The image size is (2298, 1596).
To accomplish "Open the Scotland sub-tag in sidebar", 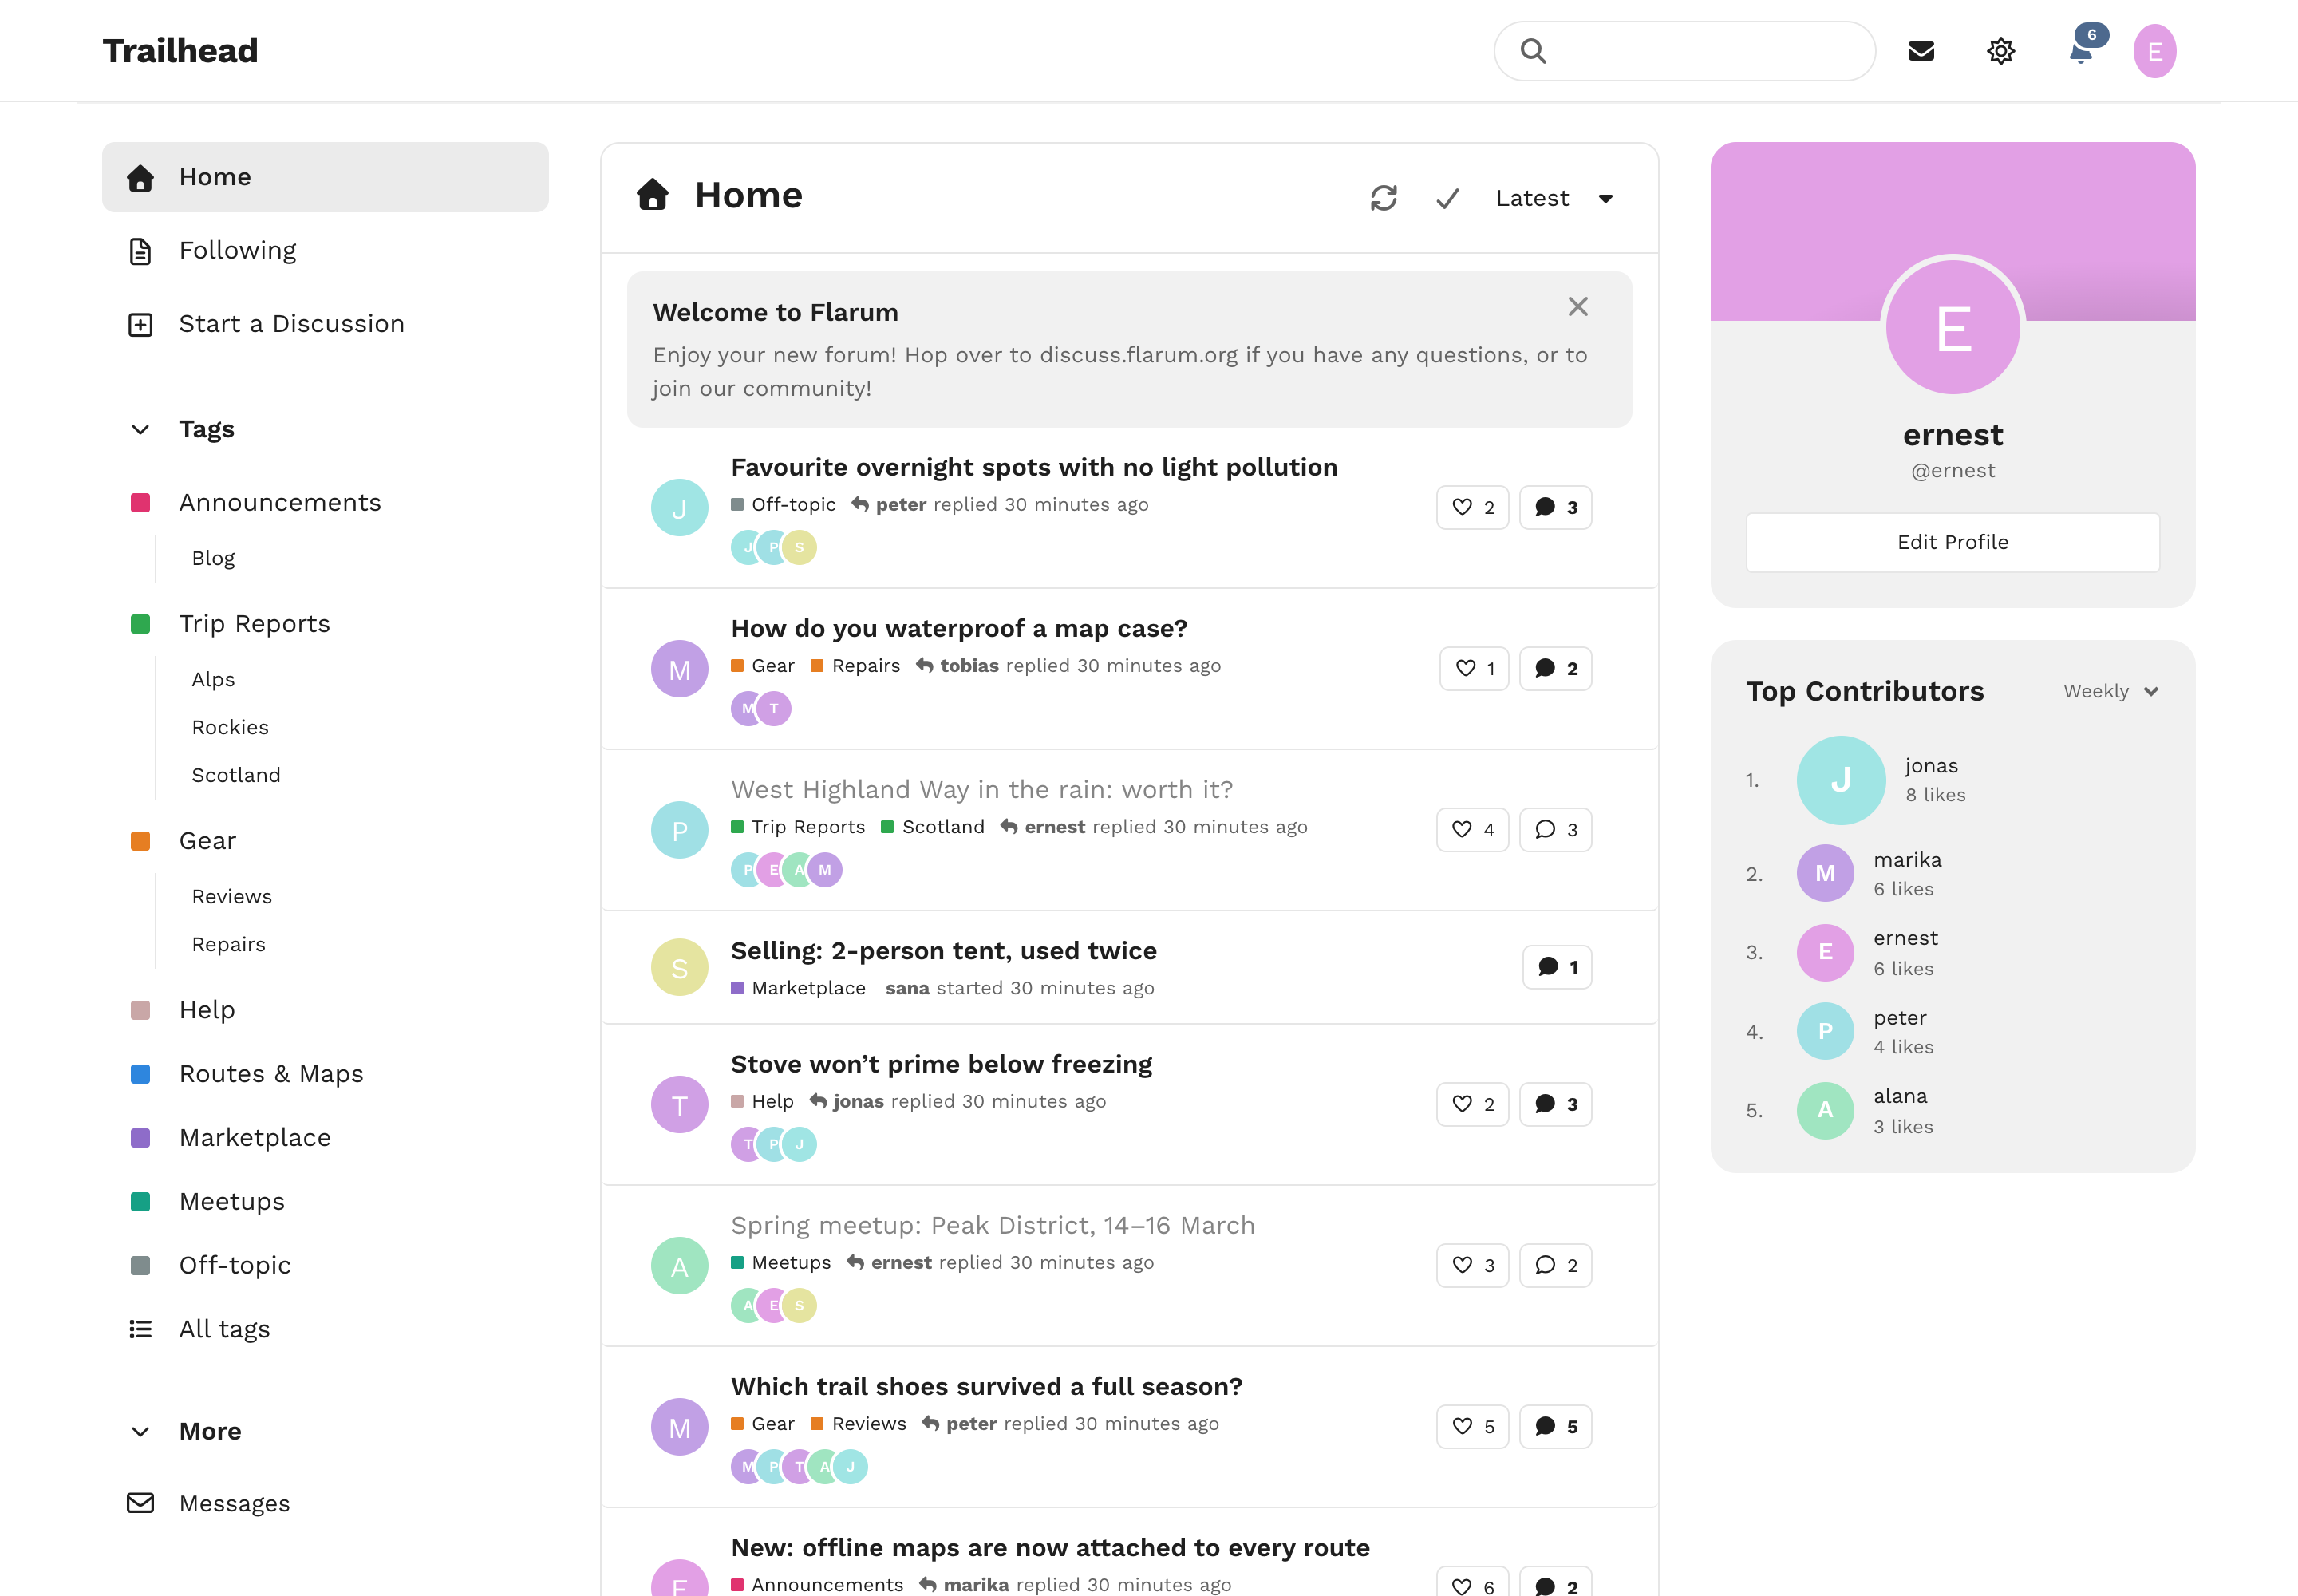I will pos(236,776).
